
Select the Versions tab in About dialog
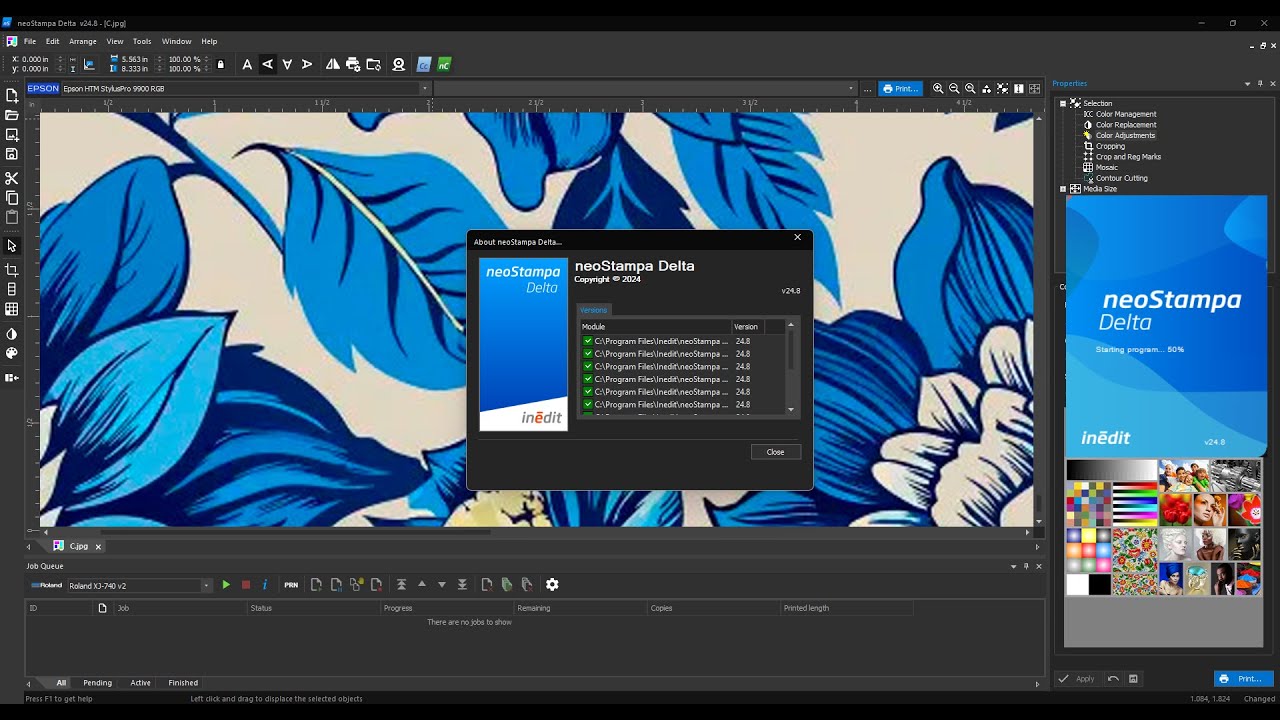(594, 310)
